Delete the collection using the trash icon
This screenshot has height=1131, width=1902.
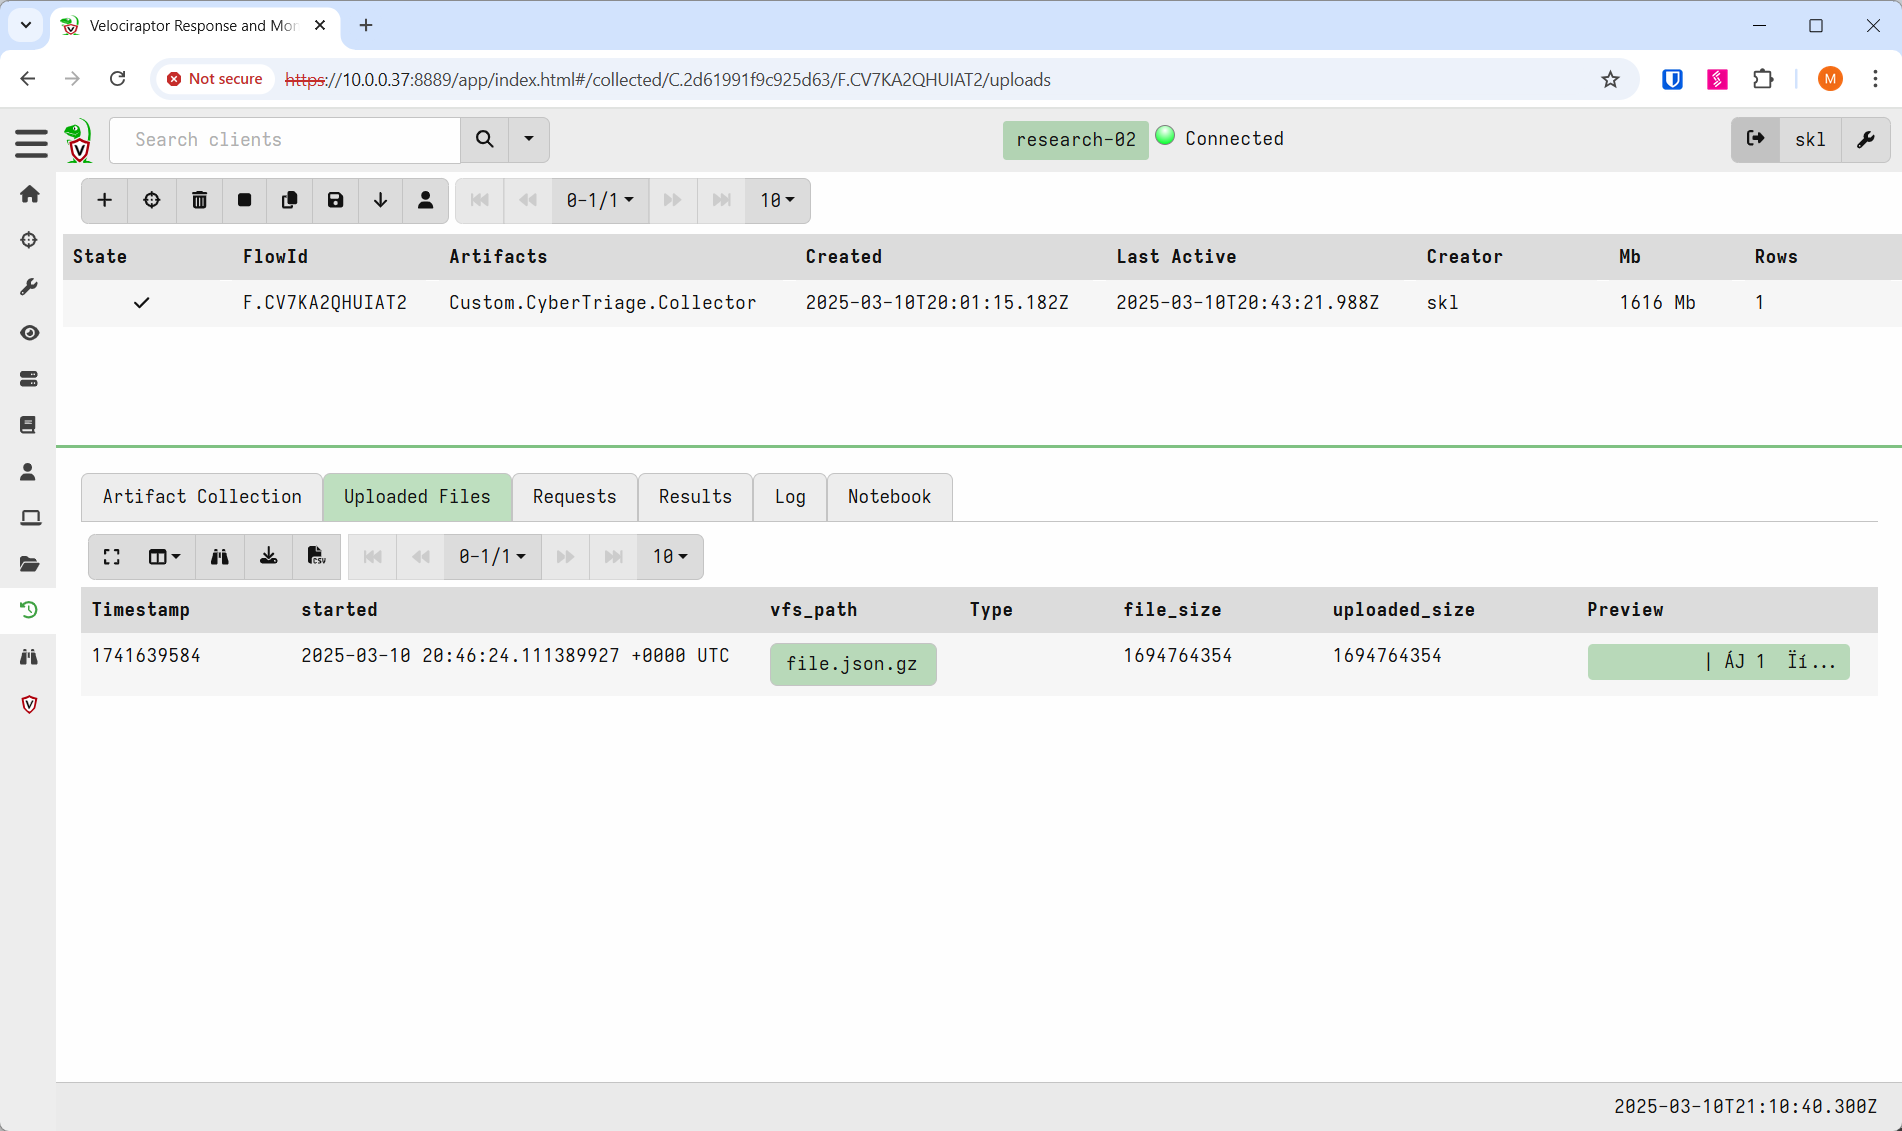199,200
